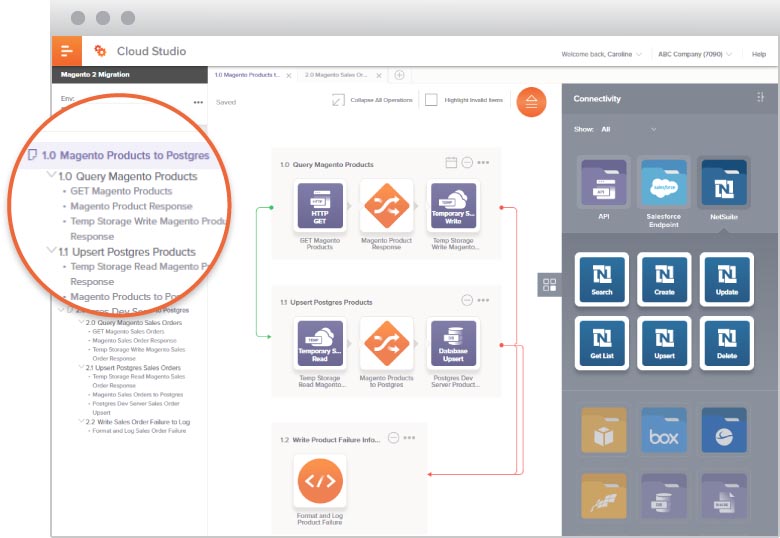Close the 1.0 Magento Products tab
Viewport: 780px width, 538px height.
click(289, 76)
